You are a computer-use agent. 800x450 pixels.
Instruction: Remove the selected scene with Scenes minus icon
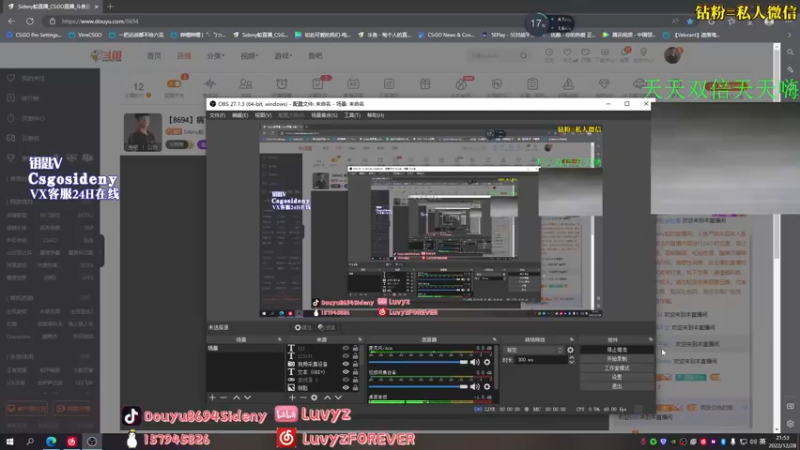tap(223, 397)
